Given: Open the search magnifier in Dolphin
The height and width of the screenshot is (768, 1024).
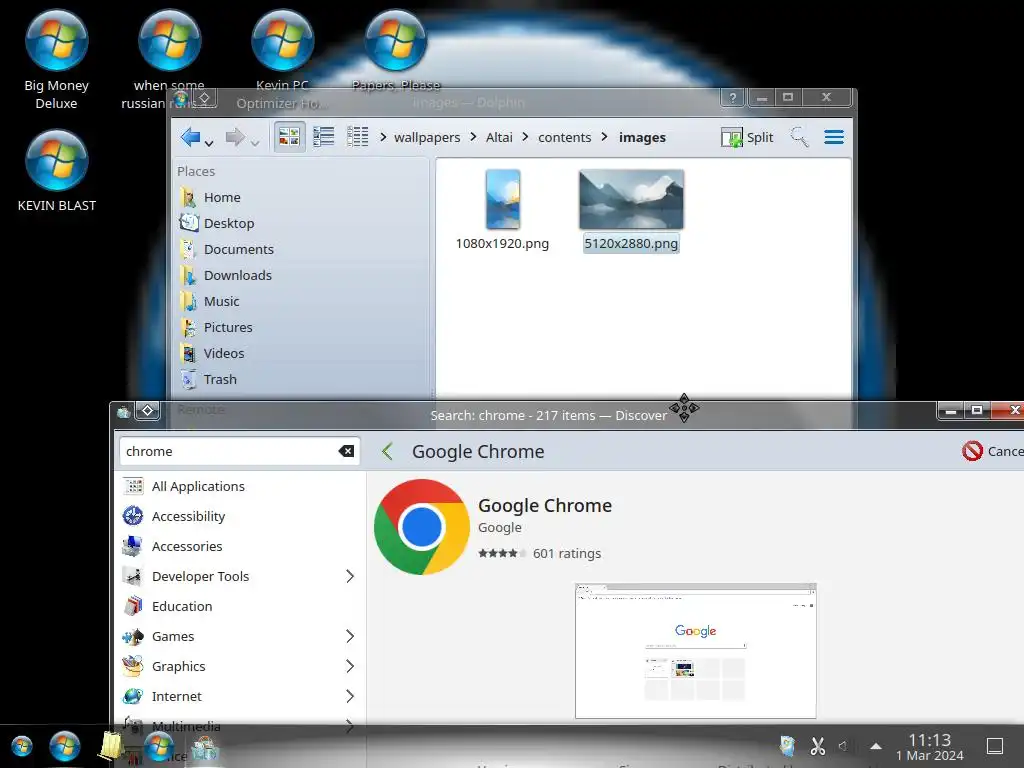Looking at the screenshot, I should click(799, 137).
